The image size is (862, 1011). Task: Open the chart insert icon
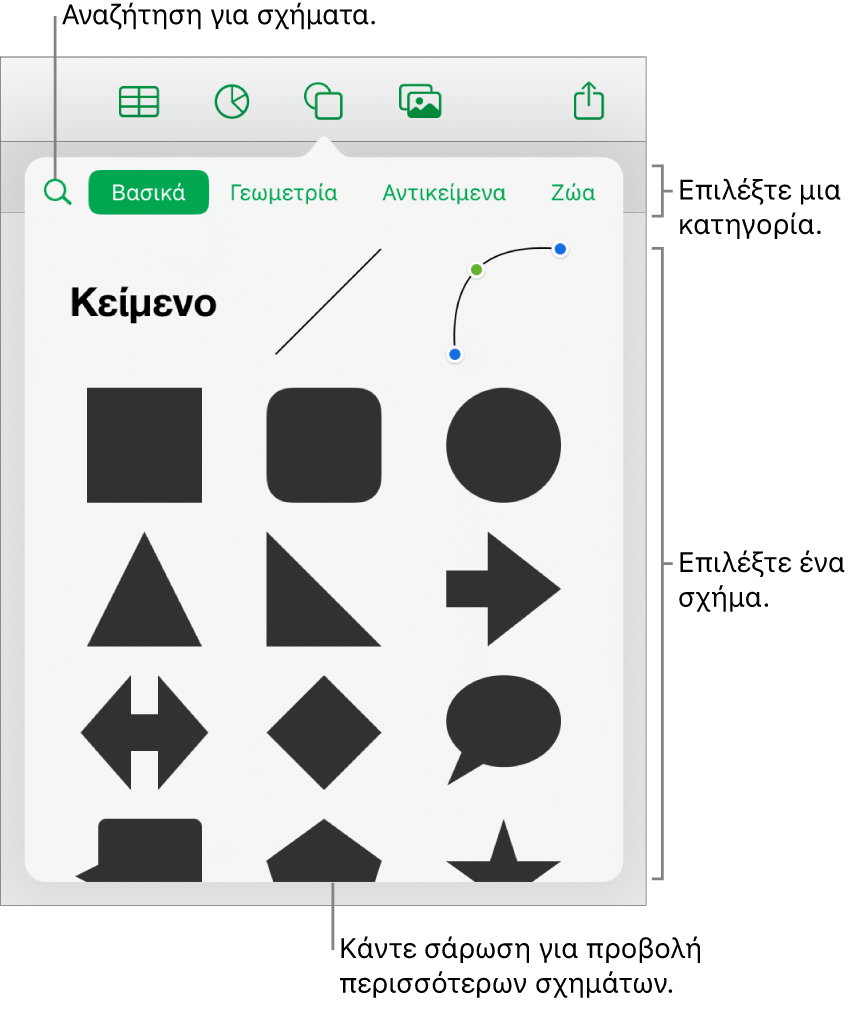231,102
